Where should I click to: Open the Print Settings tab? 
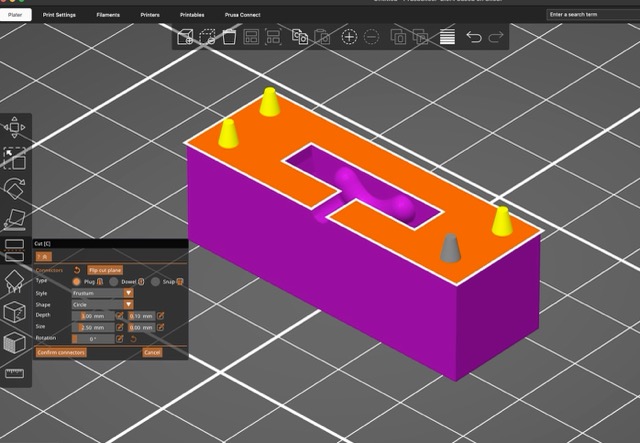(59, 15)
